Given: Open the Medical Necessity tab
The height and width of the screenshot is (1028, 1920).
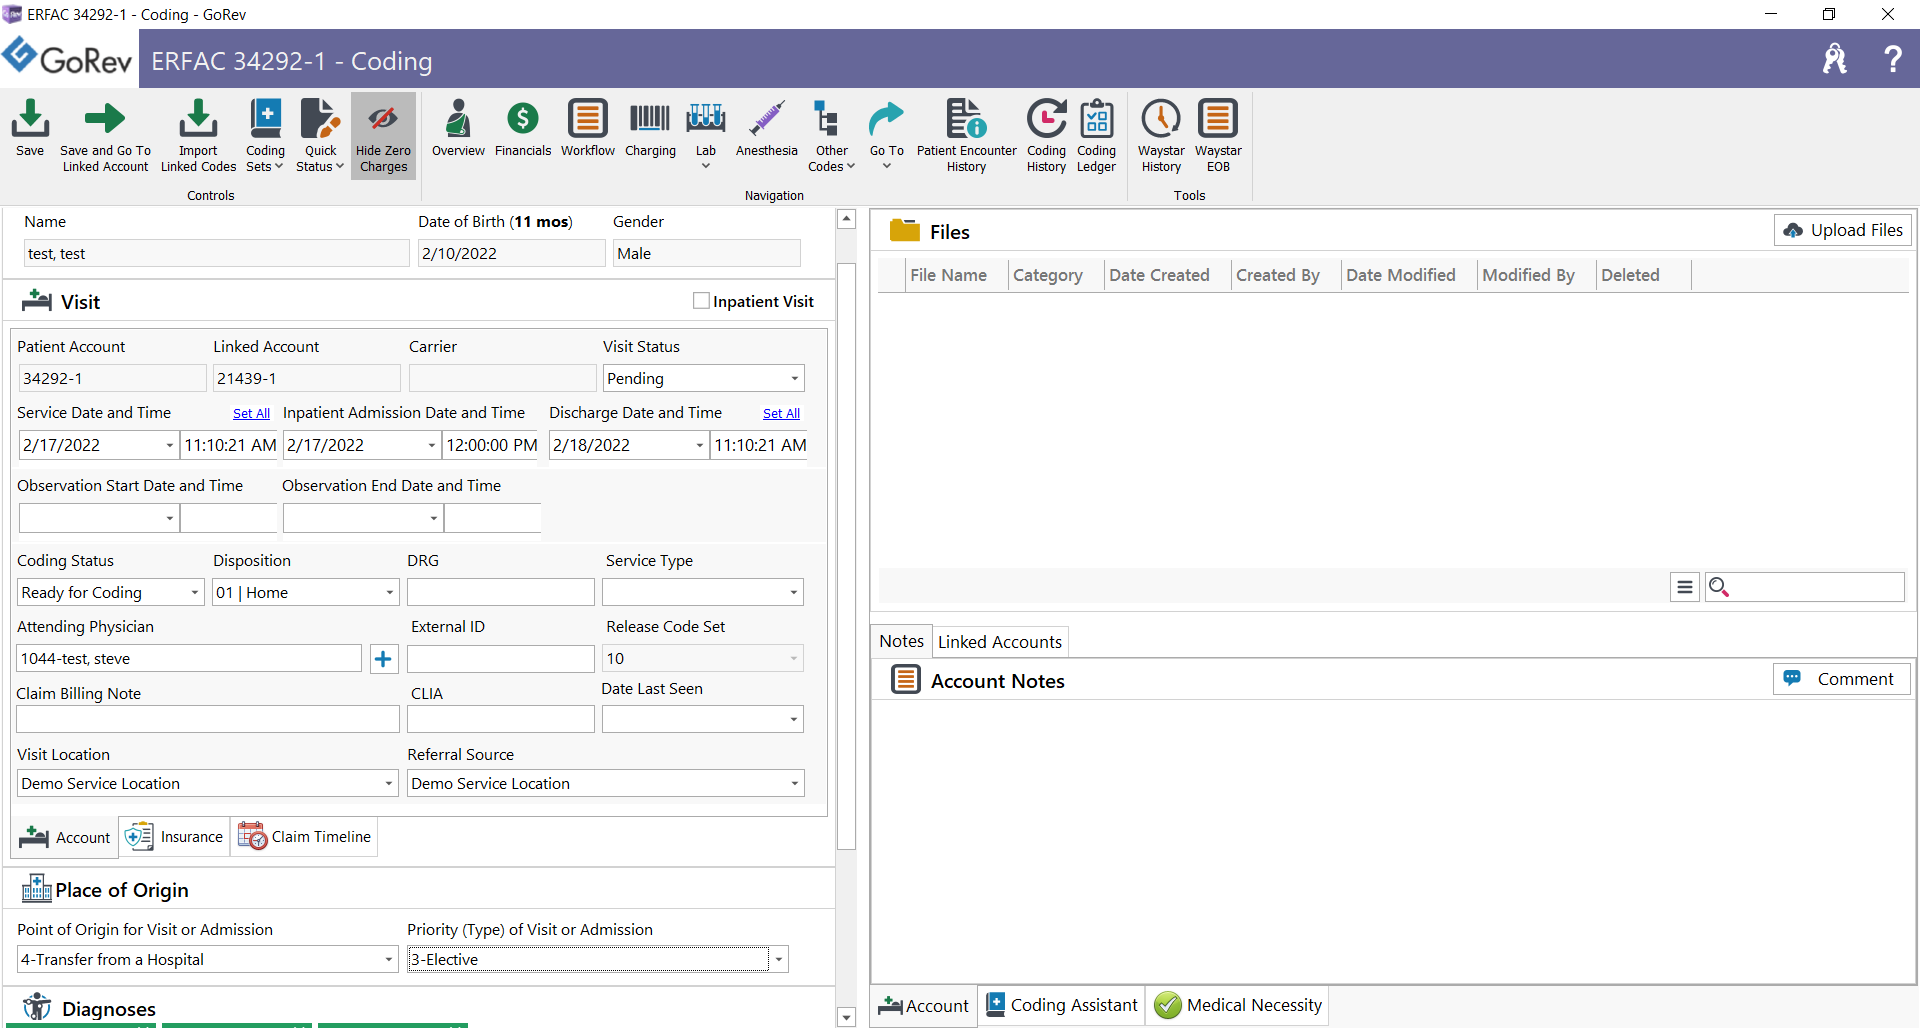Looking at the screenshot, I should 1238,1005.
